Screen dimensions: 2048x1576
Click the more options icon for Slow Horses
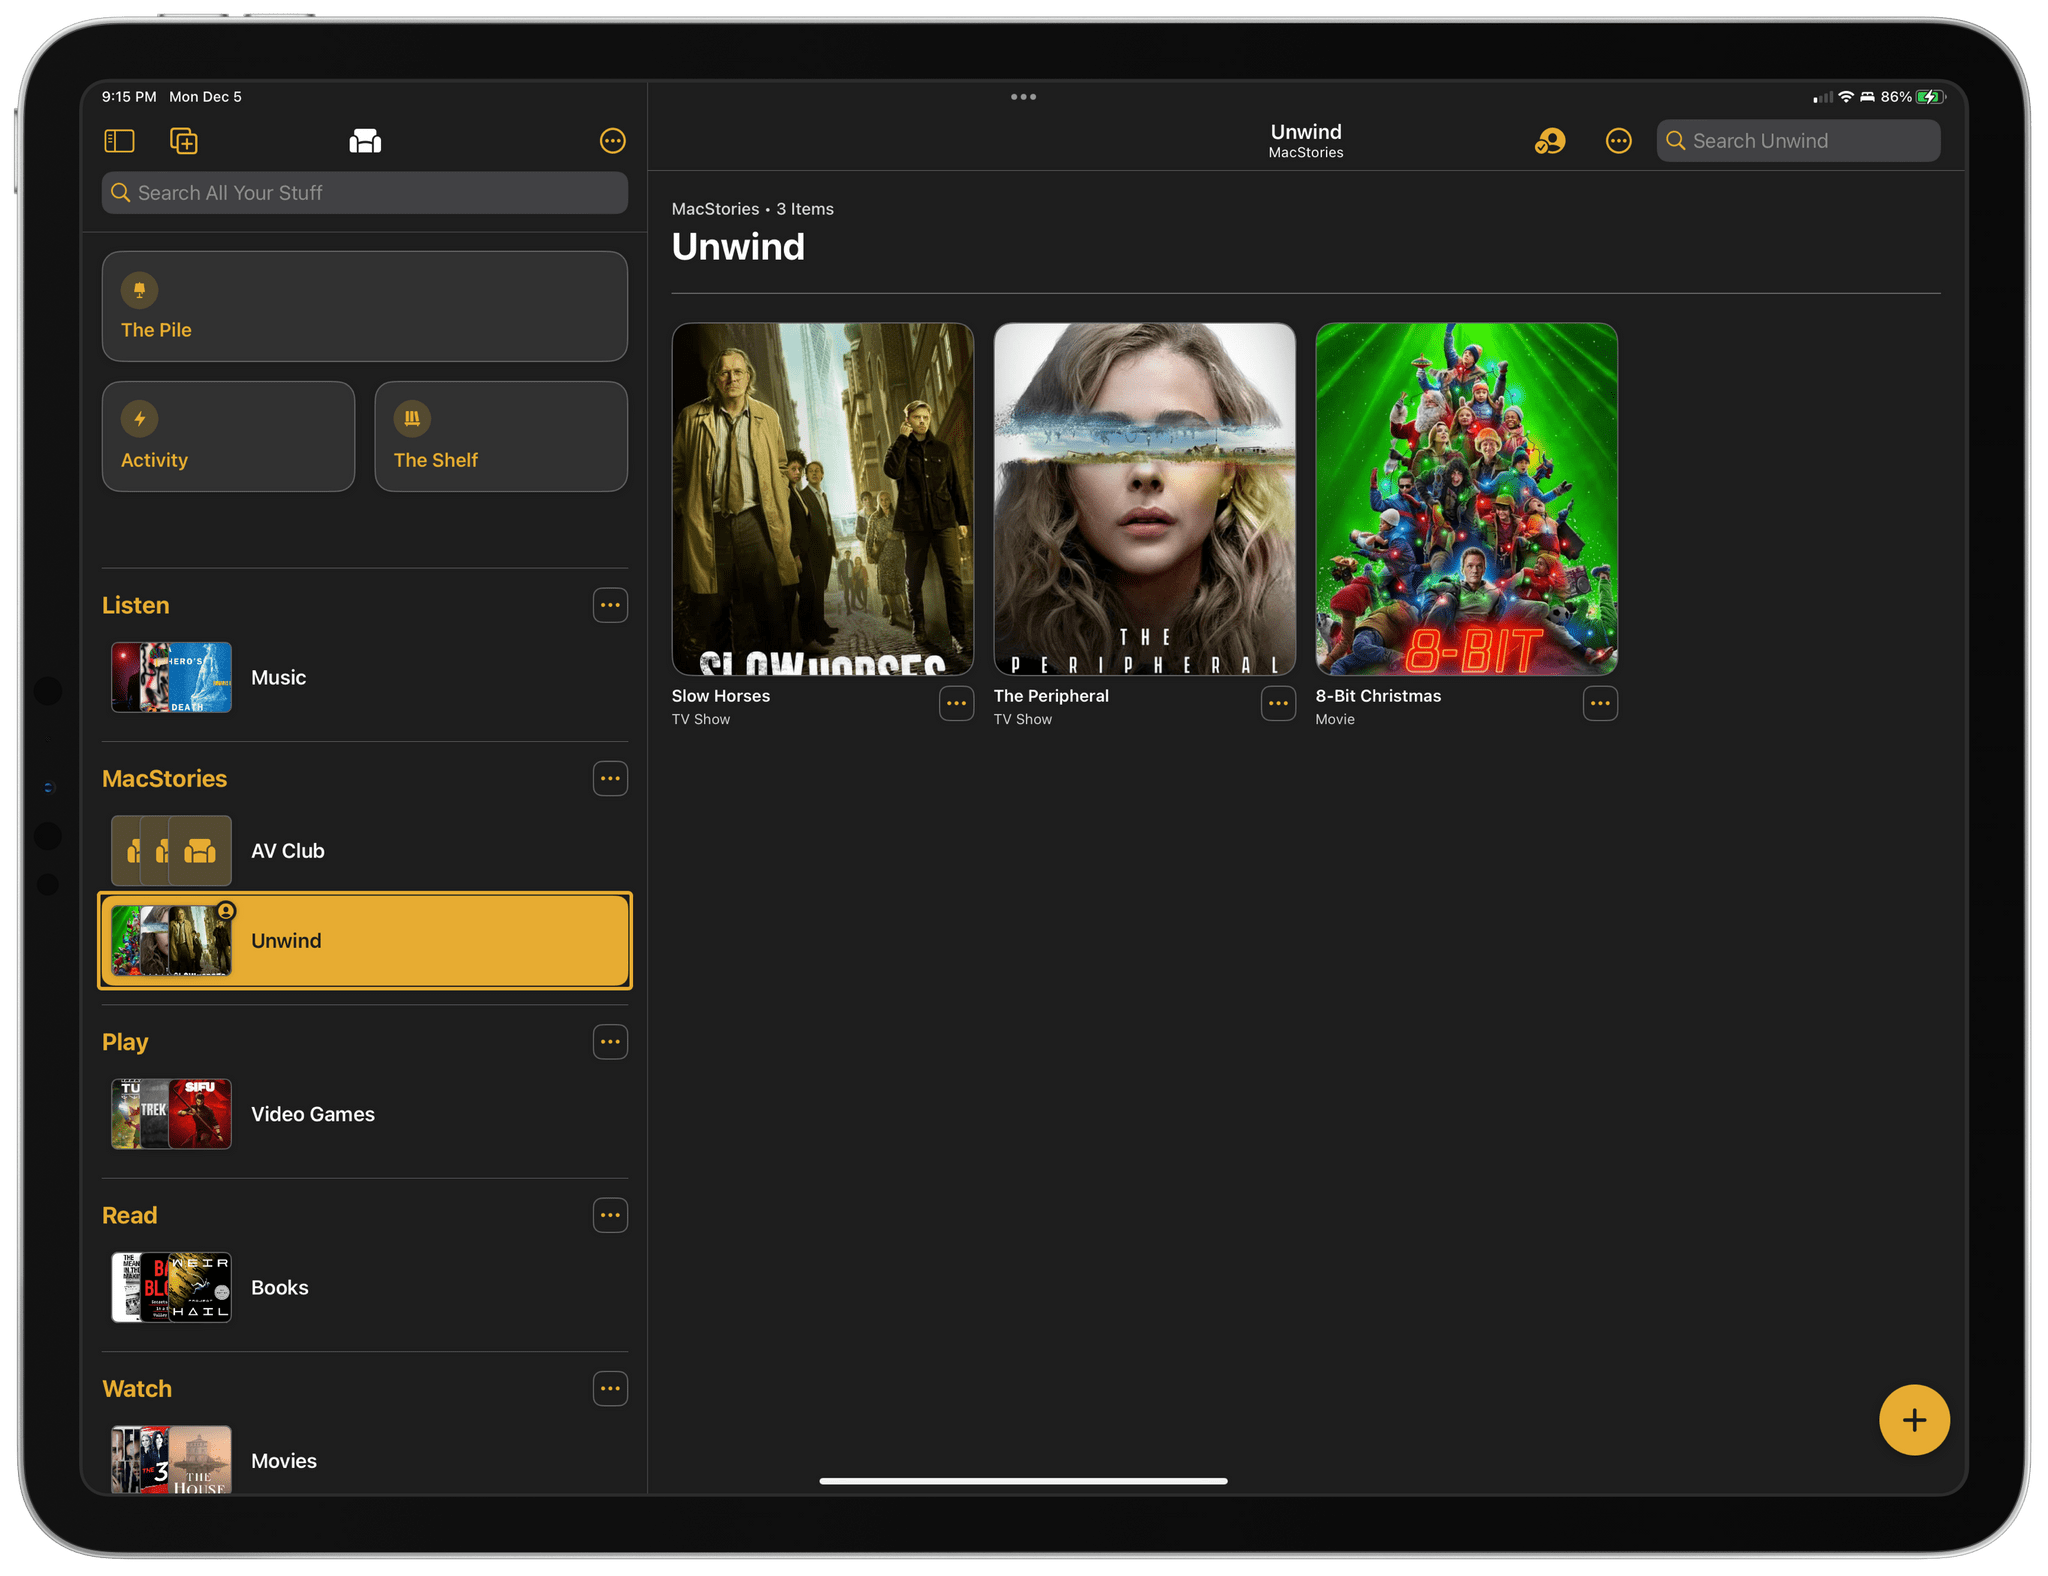[955, 702]
